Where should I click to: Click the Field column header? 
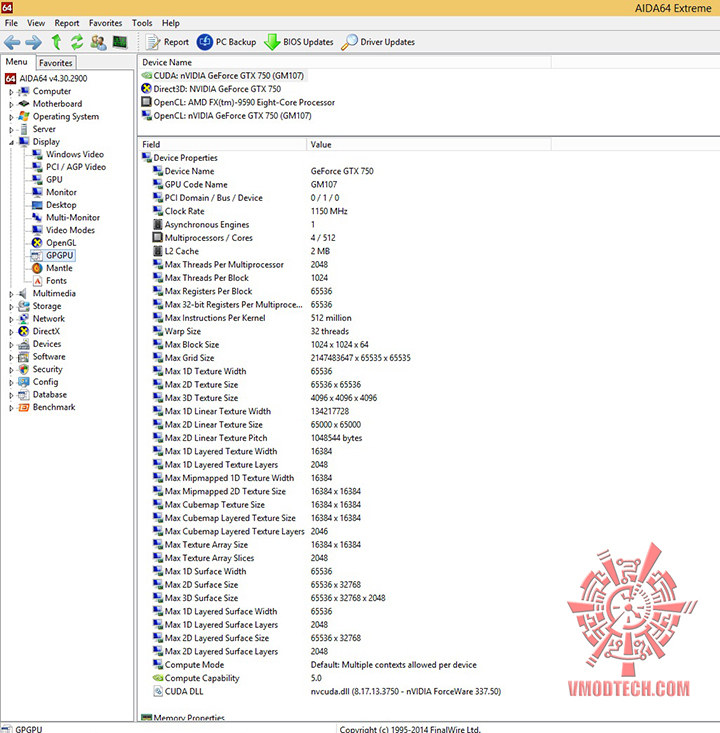222,144
